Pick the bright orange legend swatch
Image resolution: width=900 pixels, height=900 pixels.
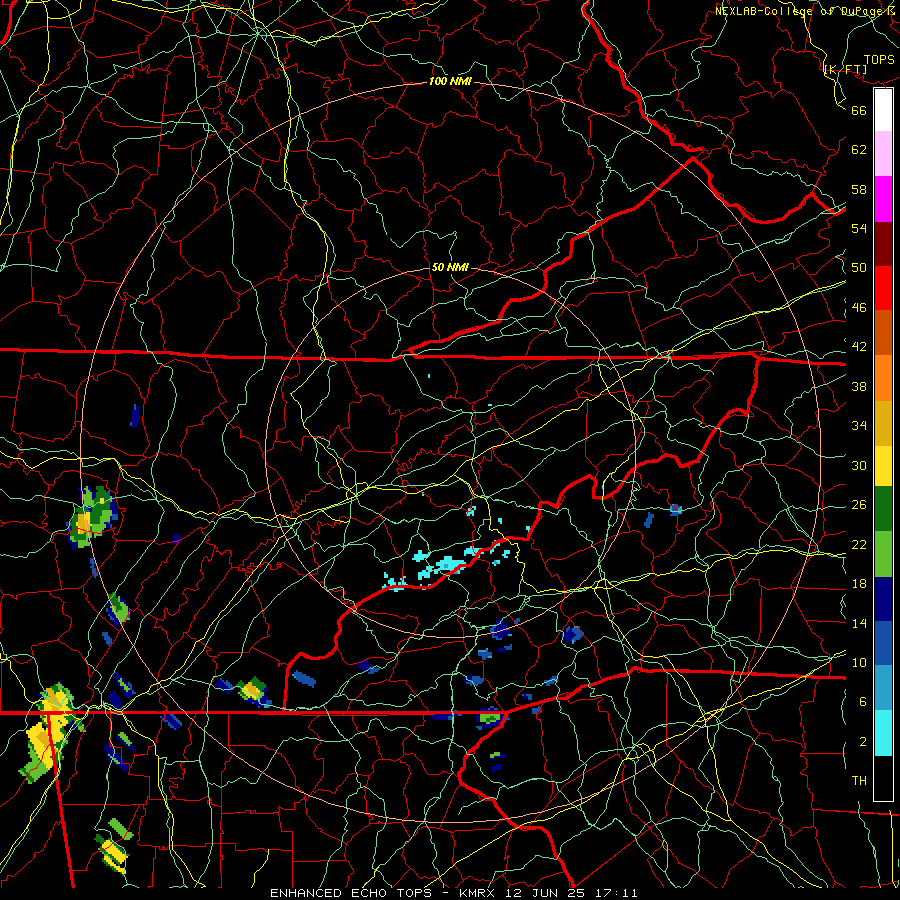(883, 378)
